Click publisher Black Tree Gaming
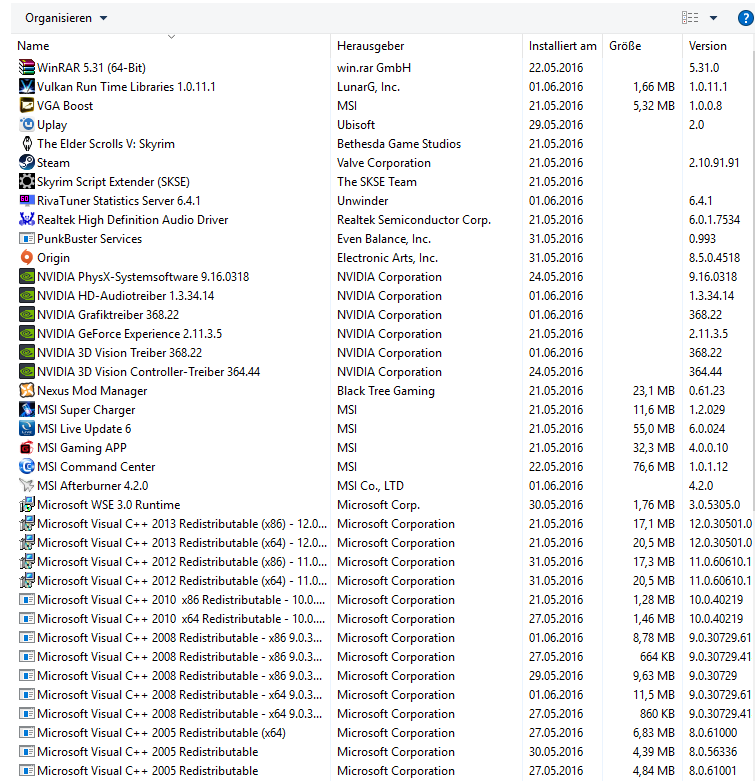The width and height of the screenshot is (755, 781). (x=385, y=390)
